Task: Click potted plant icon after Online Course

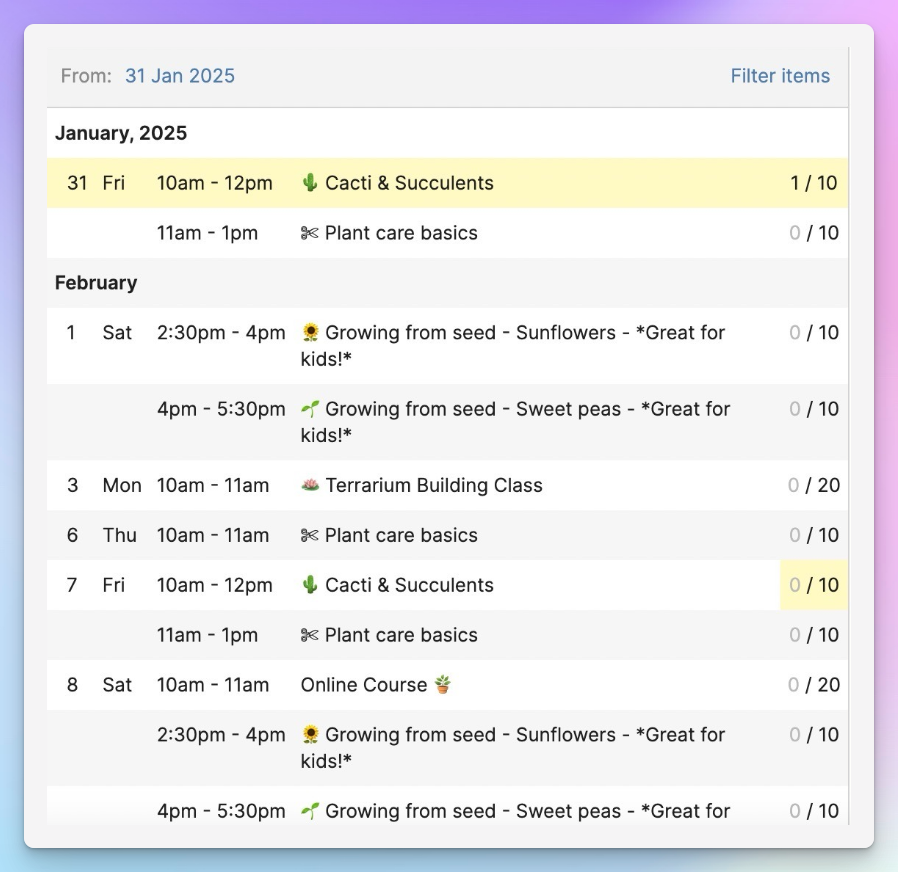Action: point(443,684)
